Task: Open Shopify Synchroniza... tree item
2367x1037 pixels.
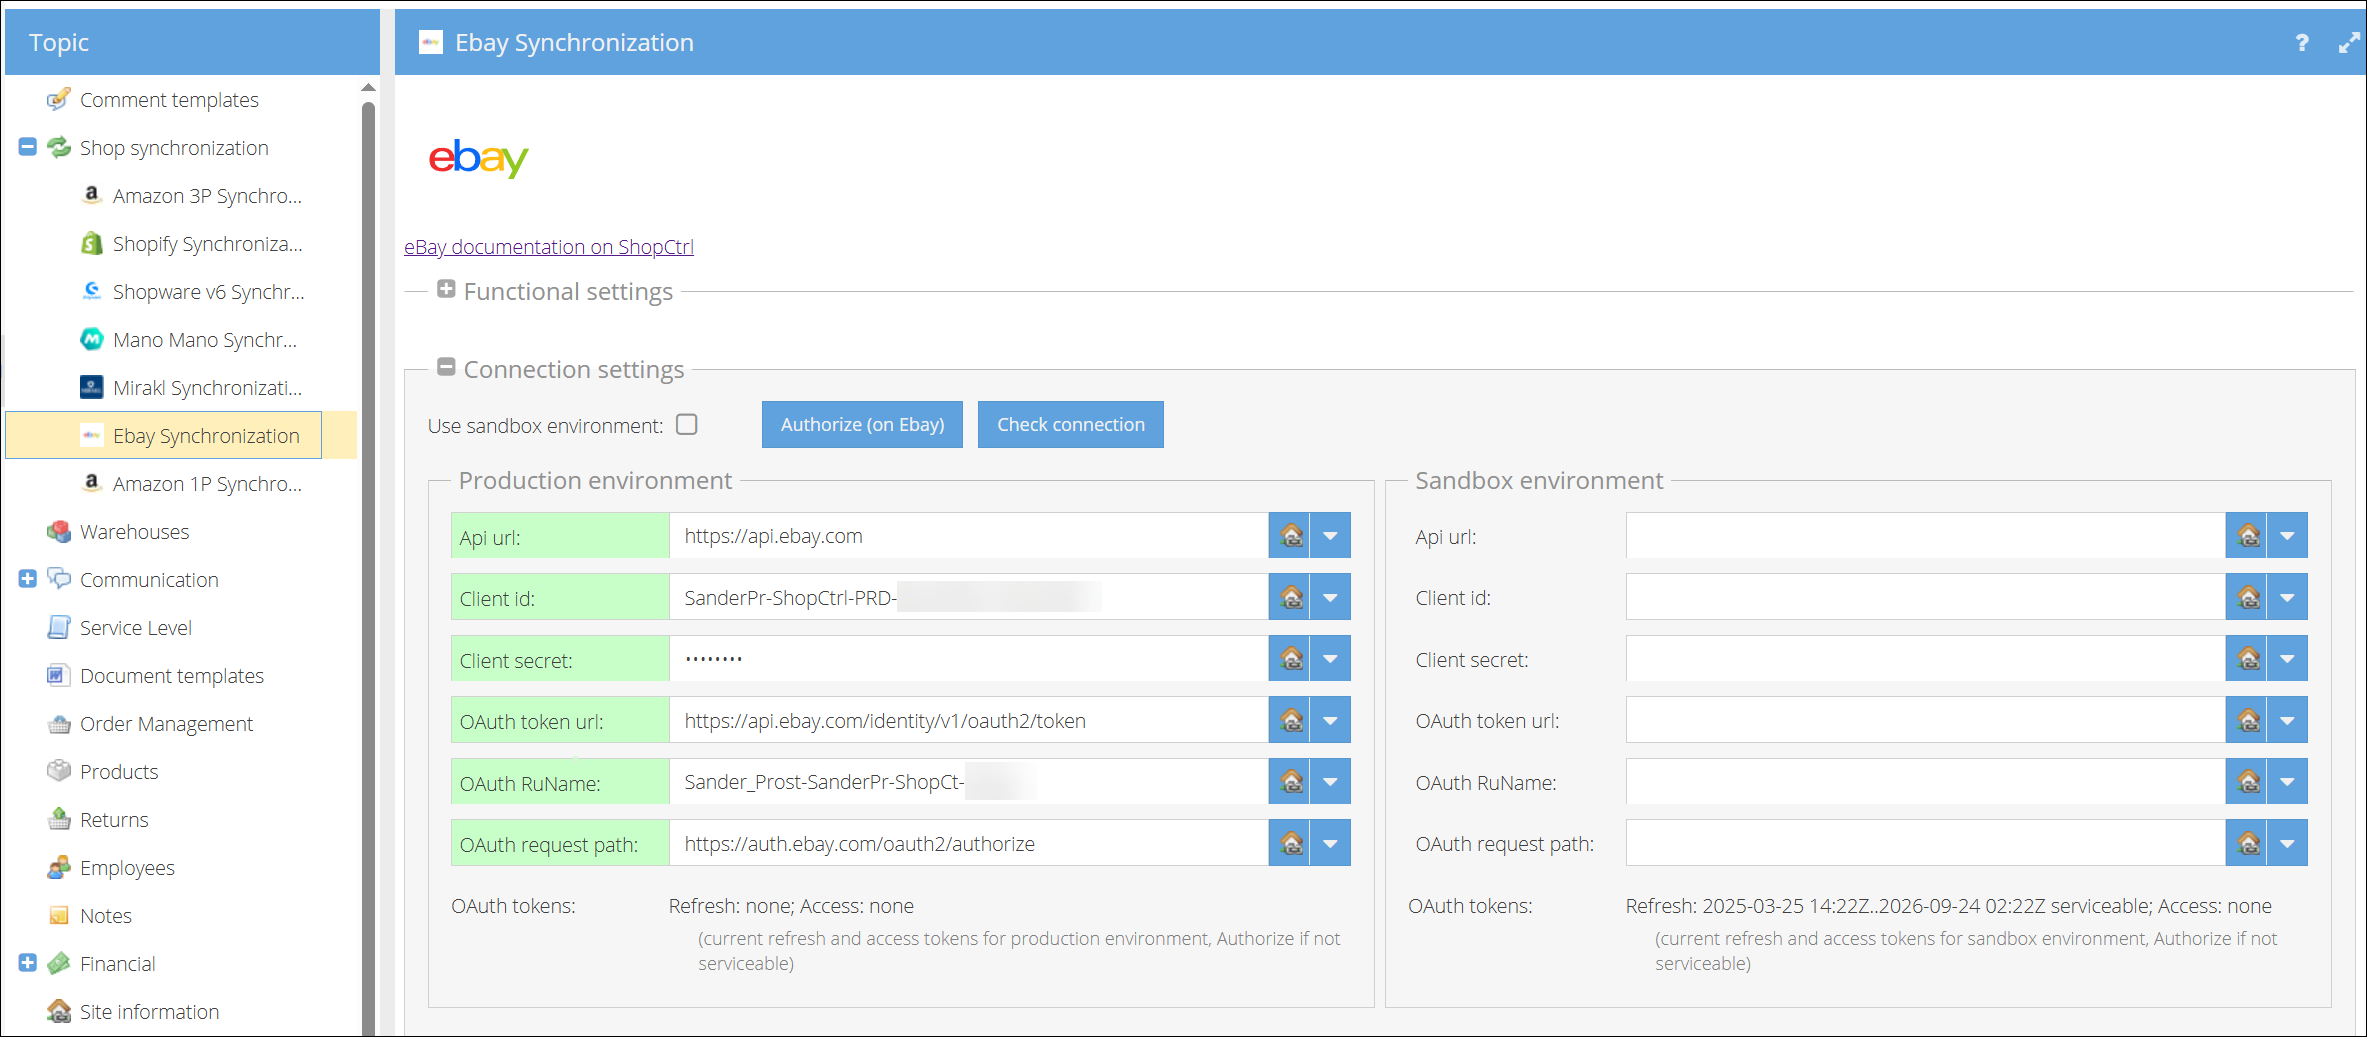Action: click(207, 244)
